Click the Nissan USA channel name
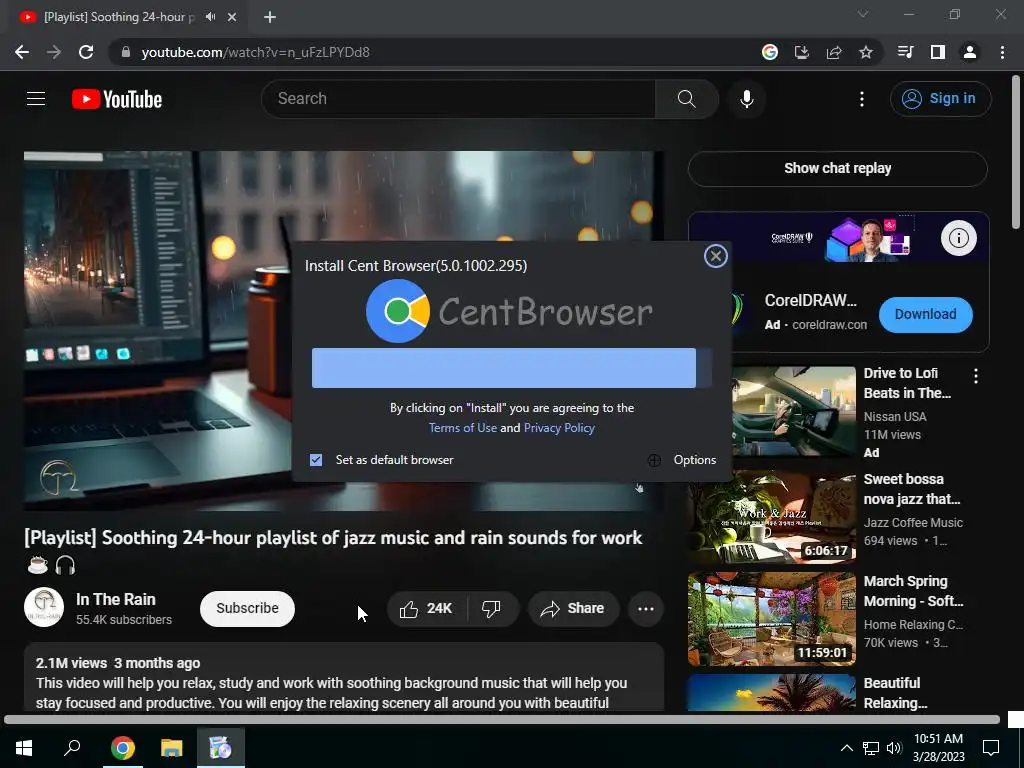This screenshot has width=1024, height=768. click(895, 417)
